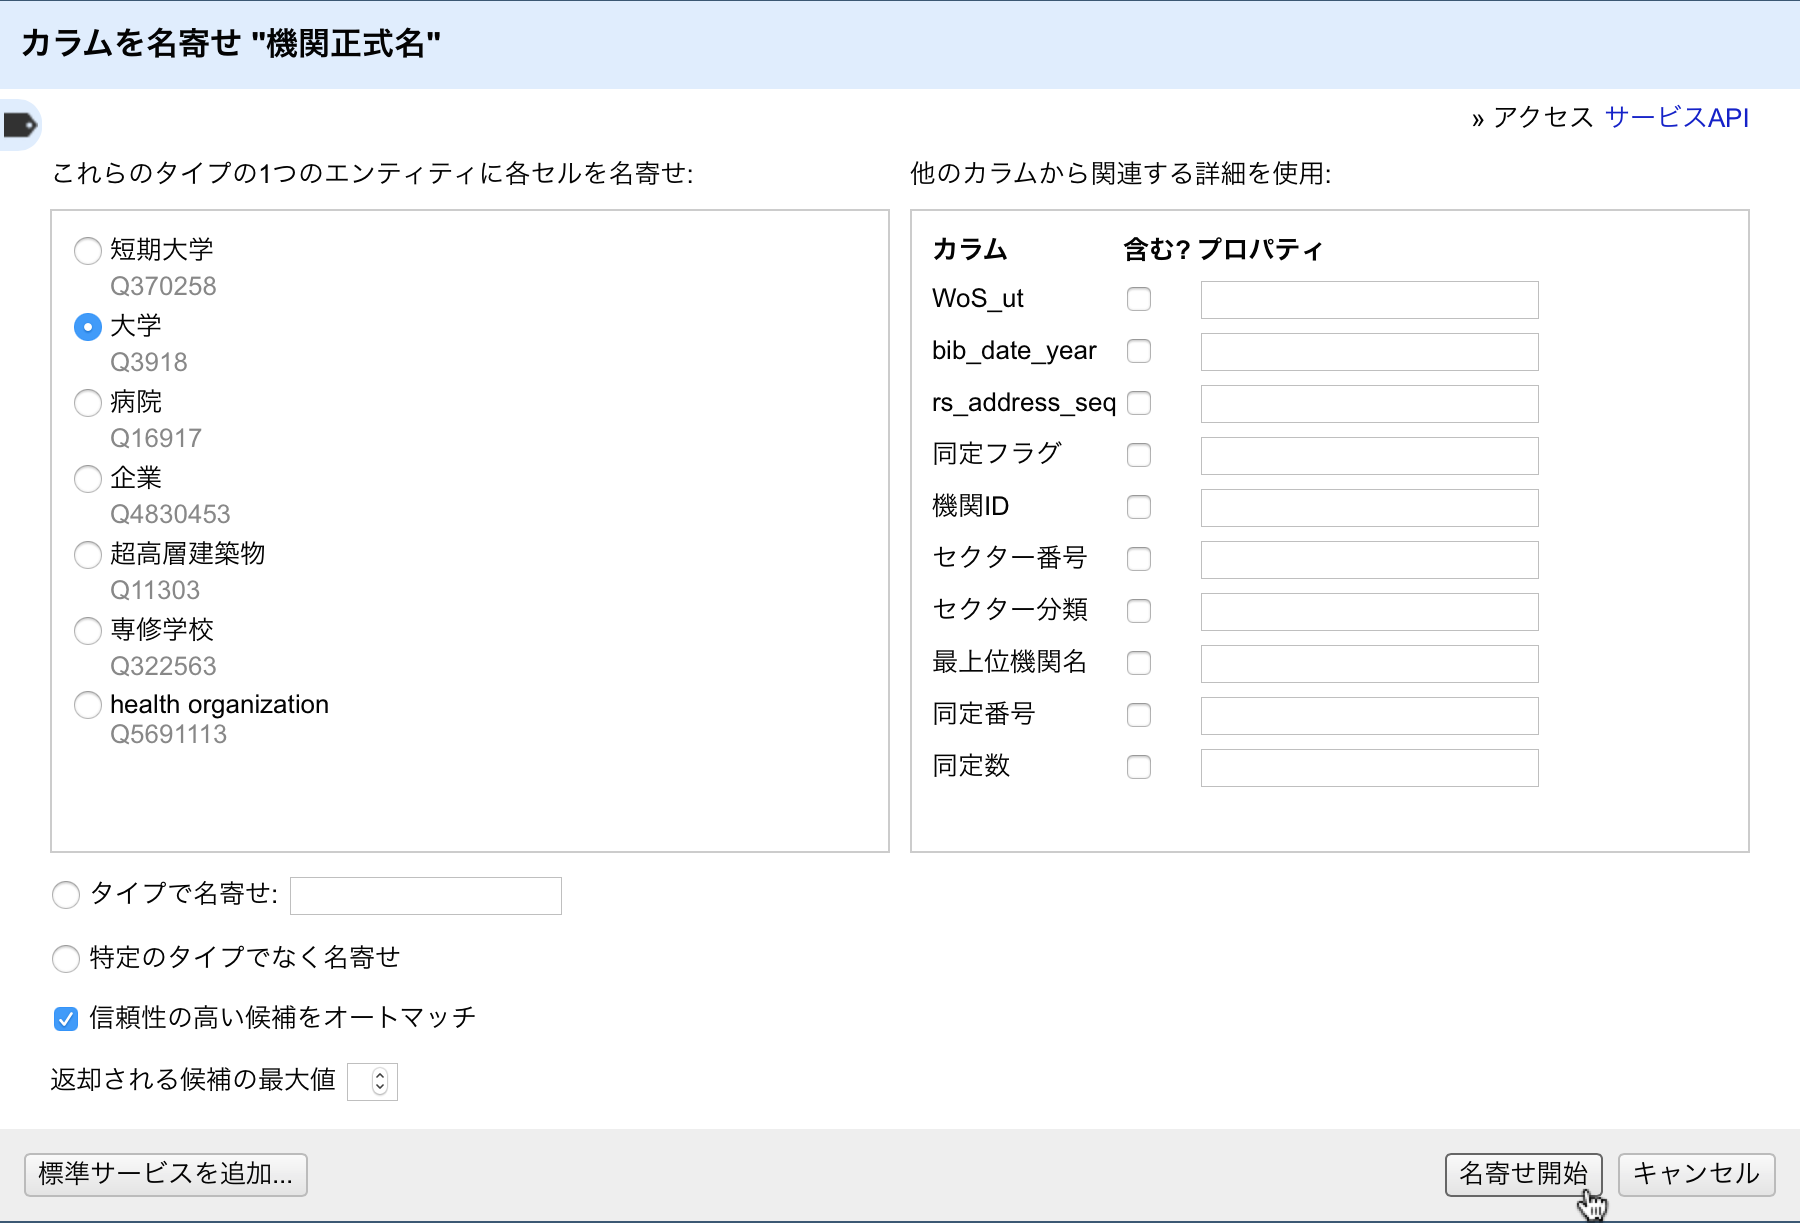The image size is (1800, 1223).
Task: Select the 大学 radio button
Action: 88,326
